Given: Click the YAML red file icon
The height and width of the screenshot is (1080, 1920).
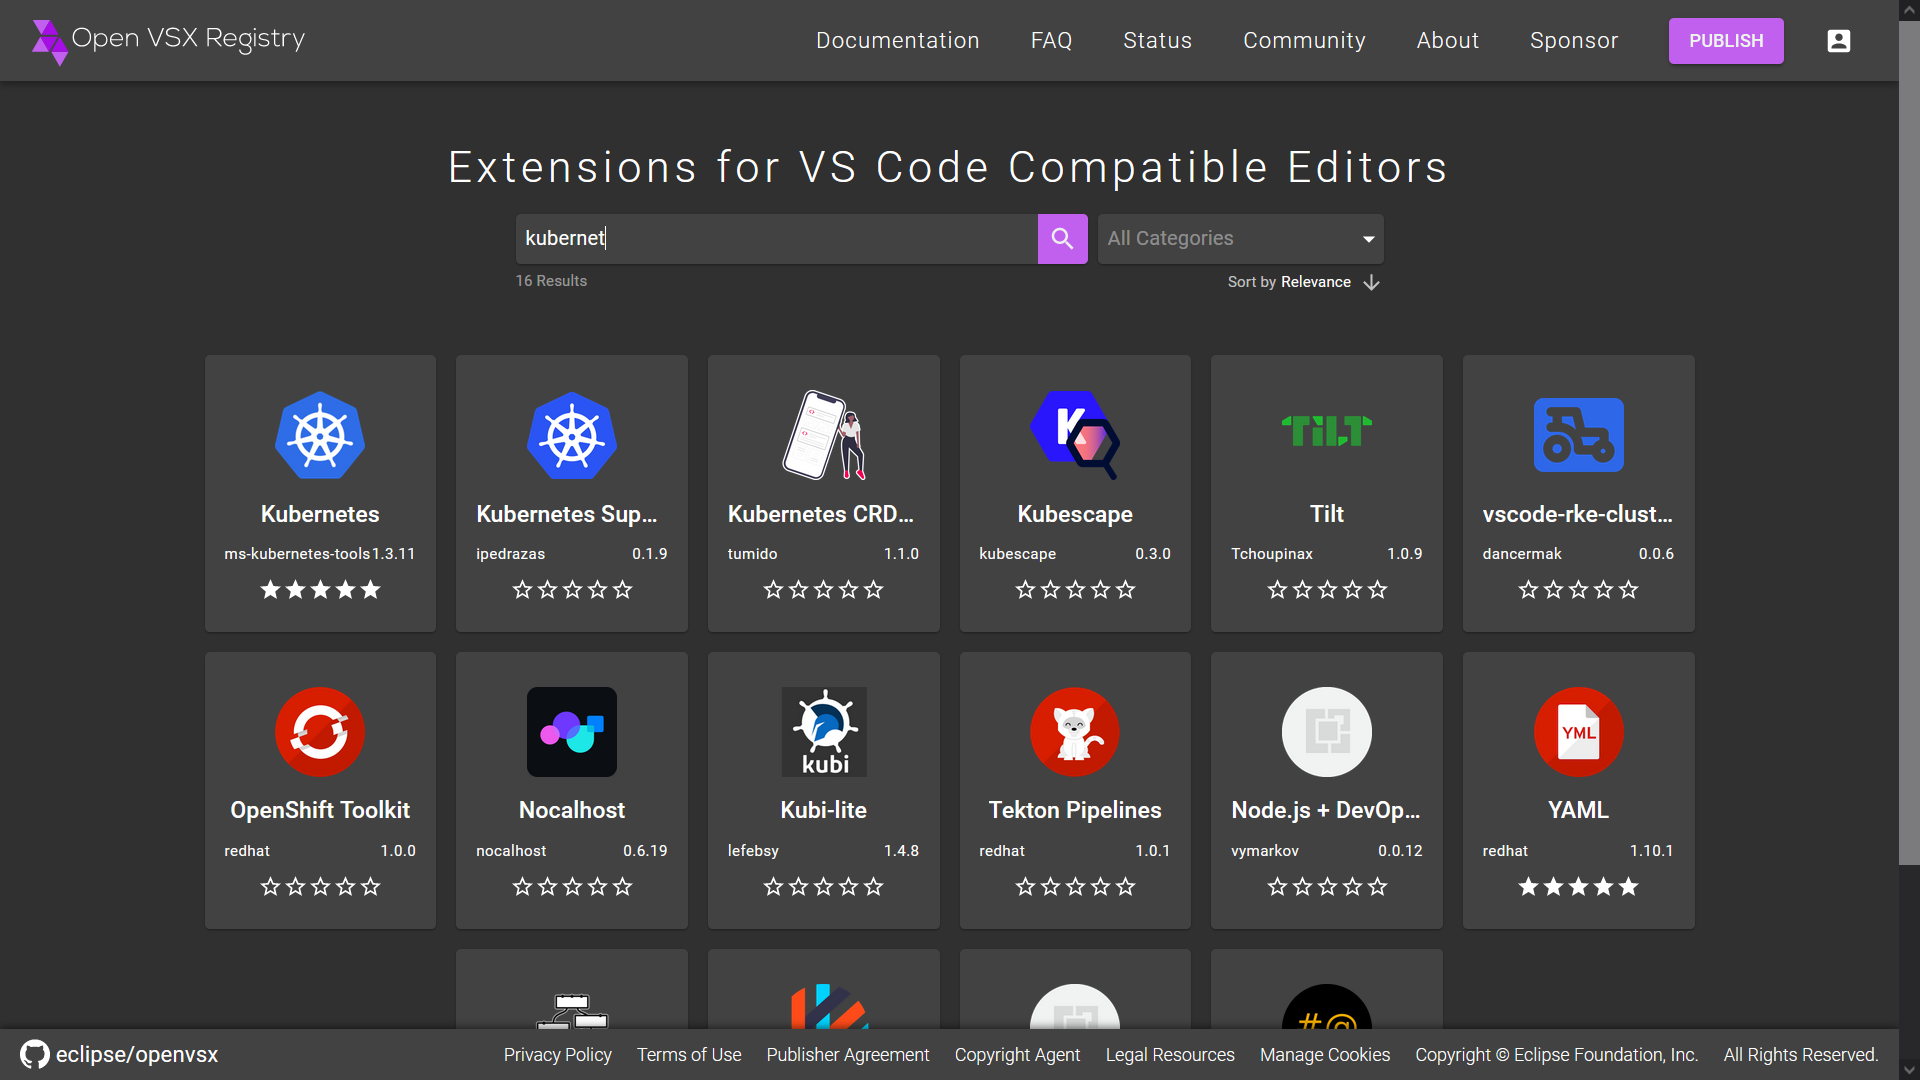Looking at the screenshot, I should pyautogui.click(x=1578, y=732).
